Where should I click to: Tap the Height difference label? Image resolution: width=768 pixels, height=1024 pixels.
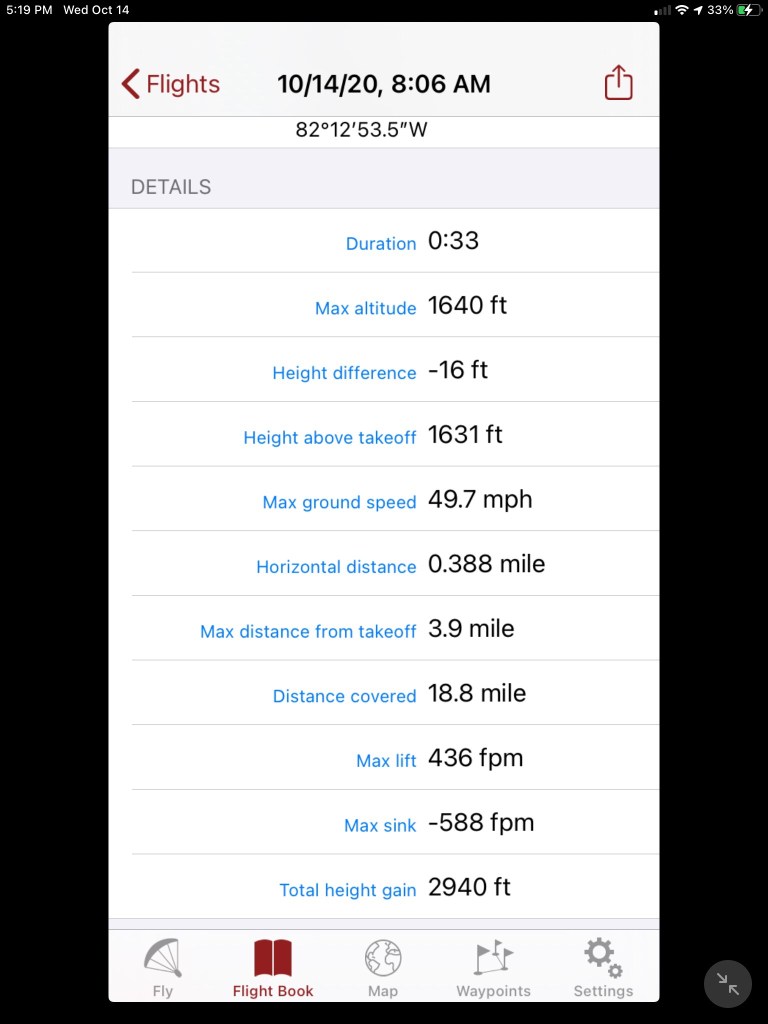coord(344,373)
